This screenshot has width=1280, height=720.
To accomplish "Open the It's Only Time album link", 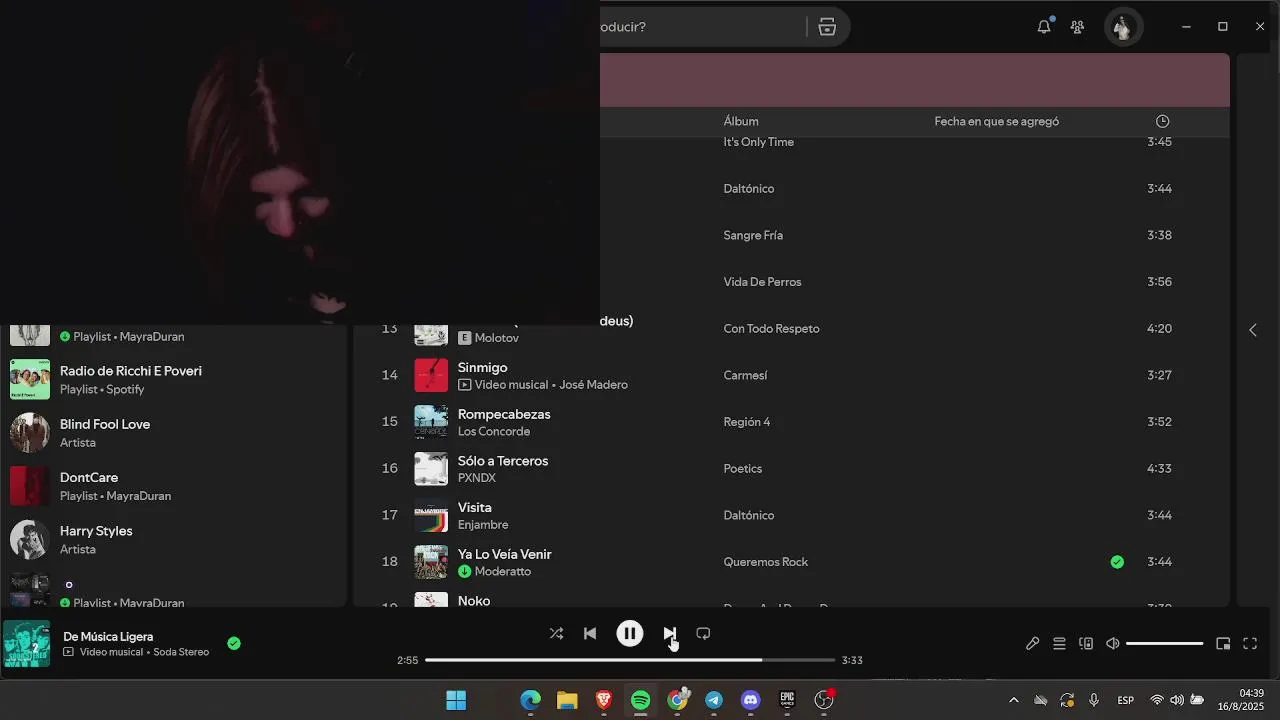I will [x=759, y=142].
